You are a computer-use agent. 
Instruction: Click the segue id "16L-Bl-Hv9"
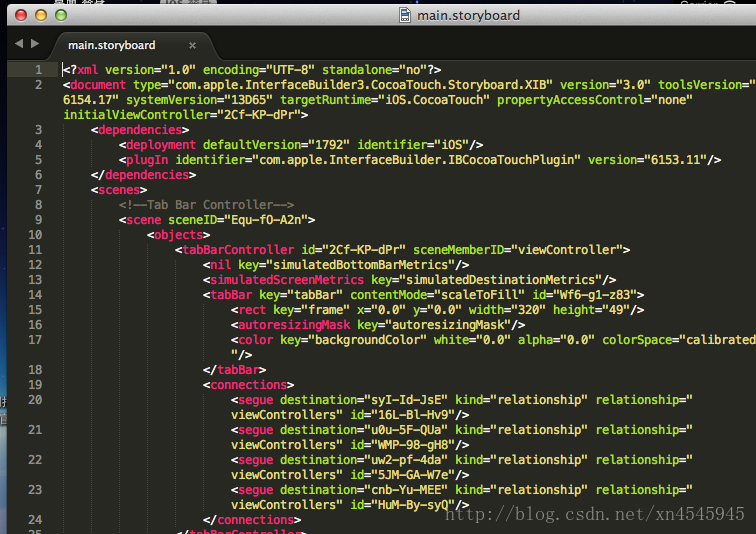(413, 415)
